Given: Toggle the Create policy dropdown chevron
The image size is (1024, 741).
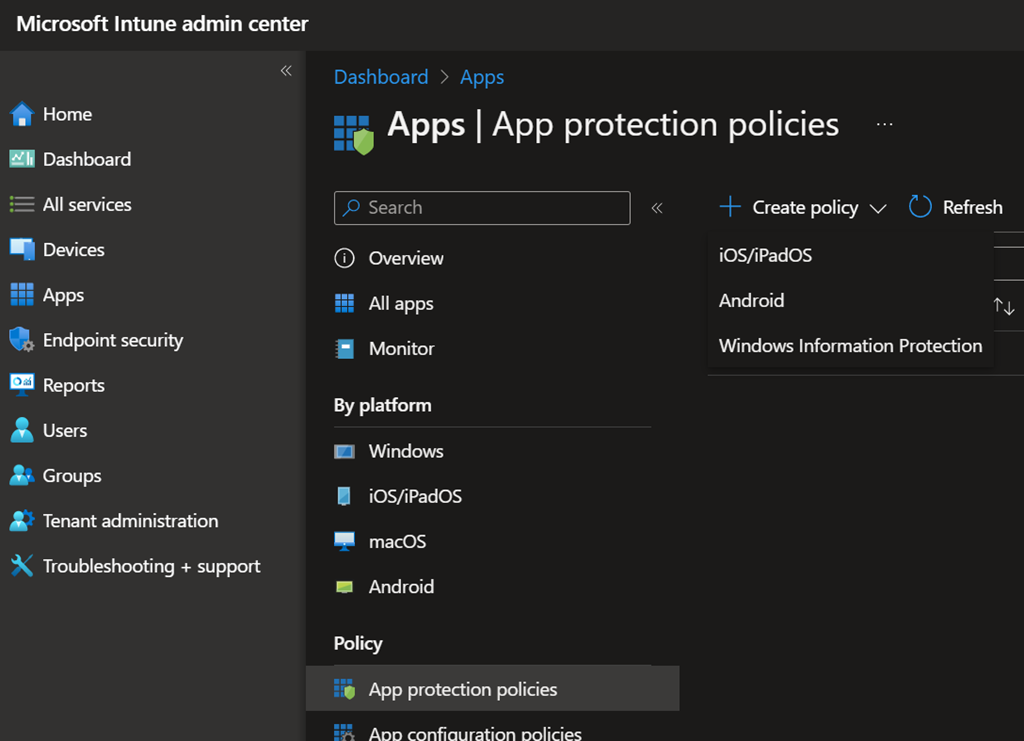Looking at the screenshot, I should [x=878, y=209].
